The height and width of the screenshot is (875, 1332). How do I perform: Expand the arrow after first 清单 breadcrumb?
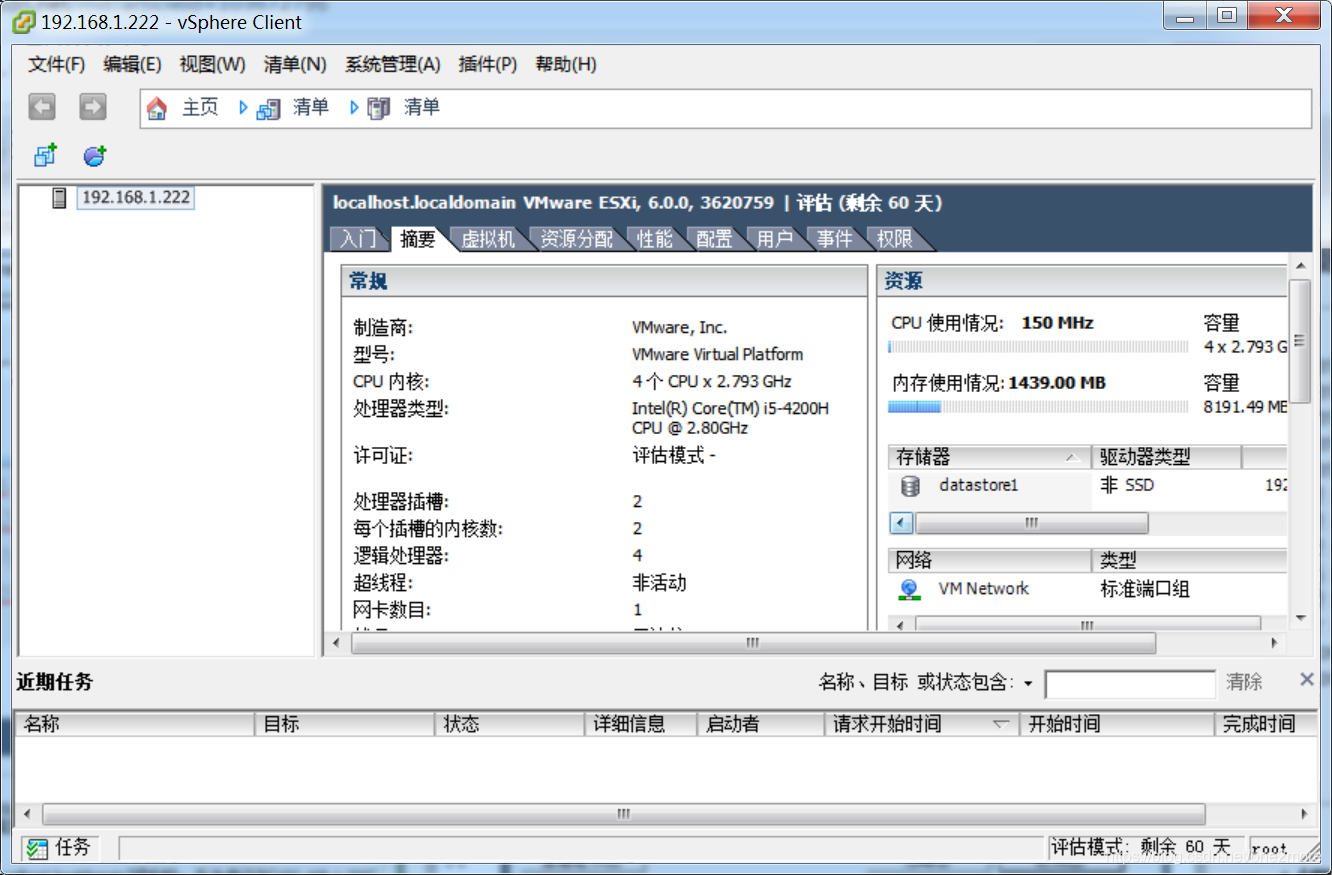coord(354,108)
